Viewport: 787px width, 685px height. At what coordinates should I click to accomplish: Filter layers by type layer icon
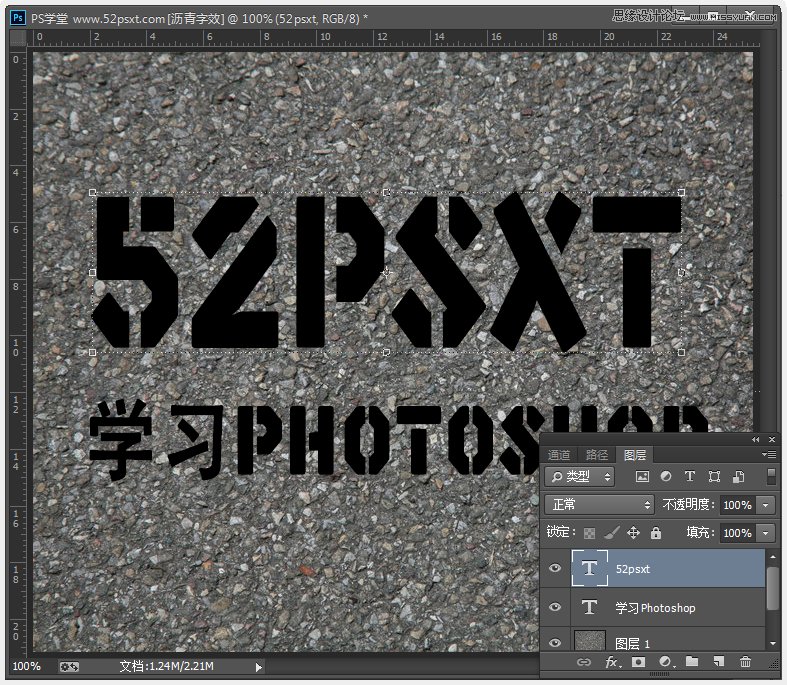tap(690, 476)
